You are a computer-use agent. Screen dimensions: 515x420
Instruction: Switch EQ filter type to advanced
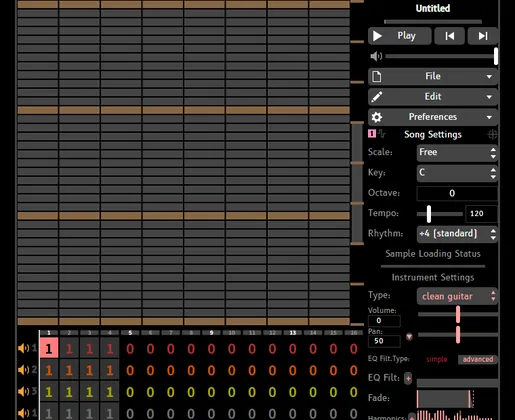point(478,359)
